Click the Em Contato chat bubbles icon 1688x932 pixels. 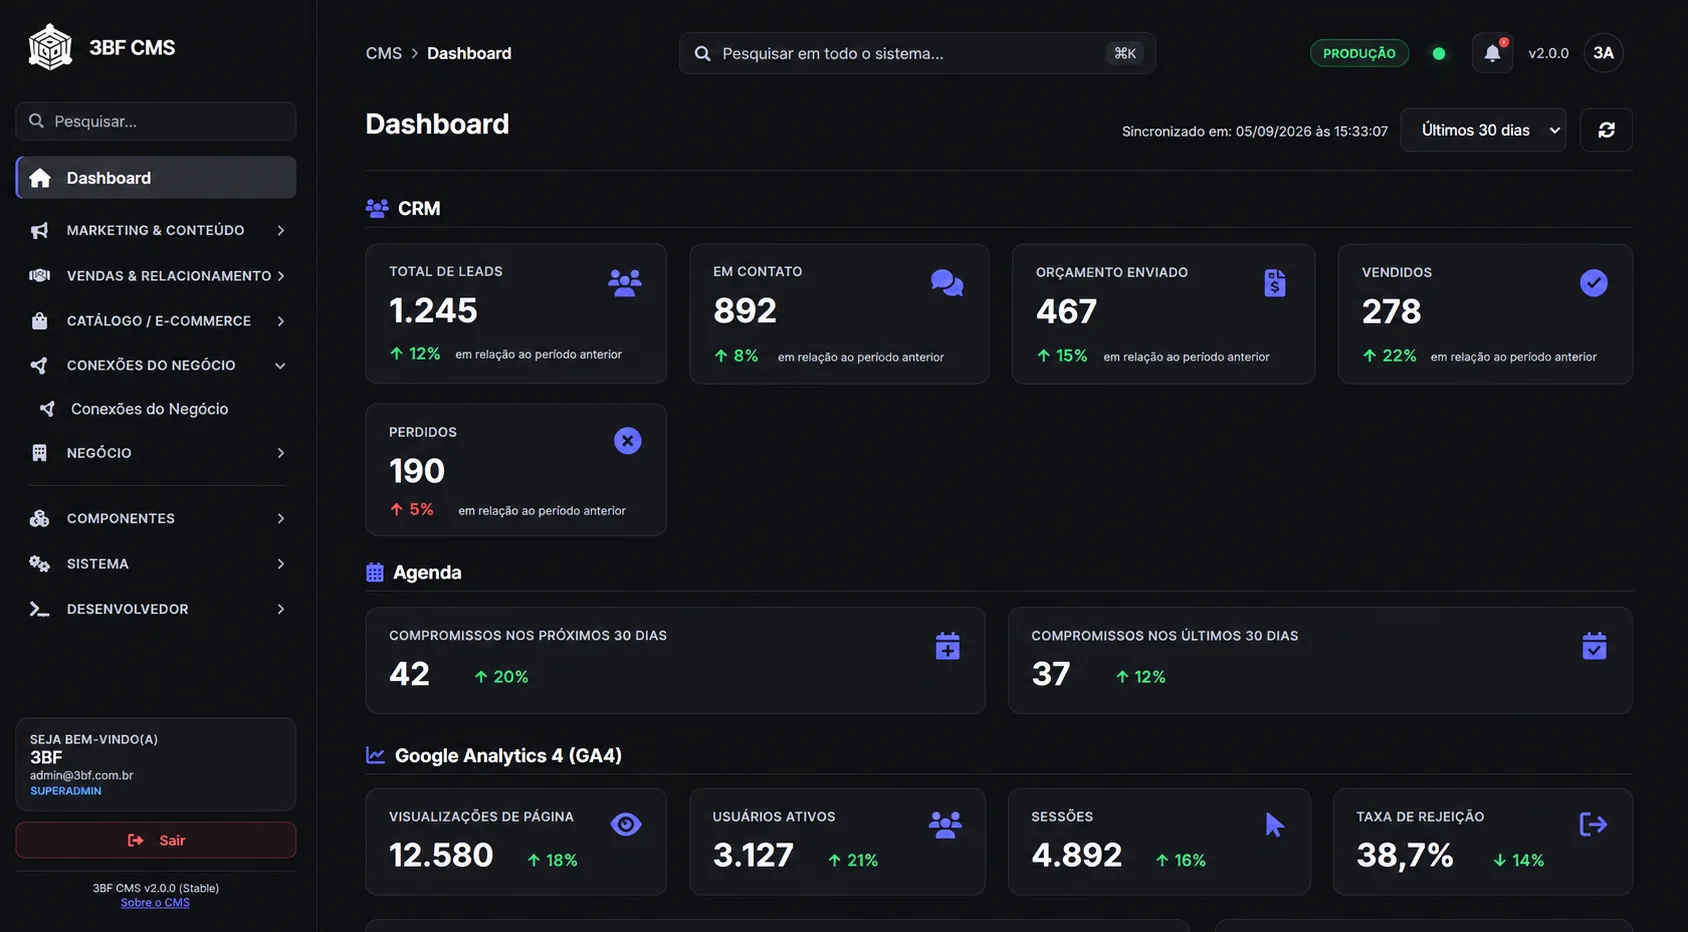pyautogui.click(x=947, y=283)
